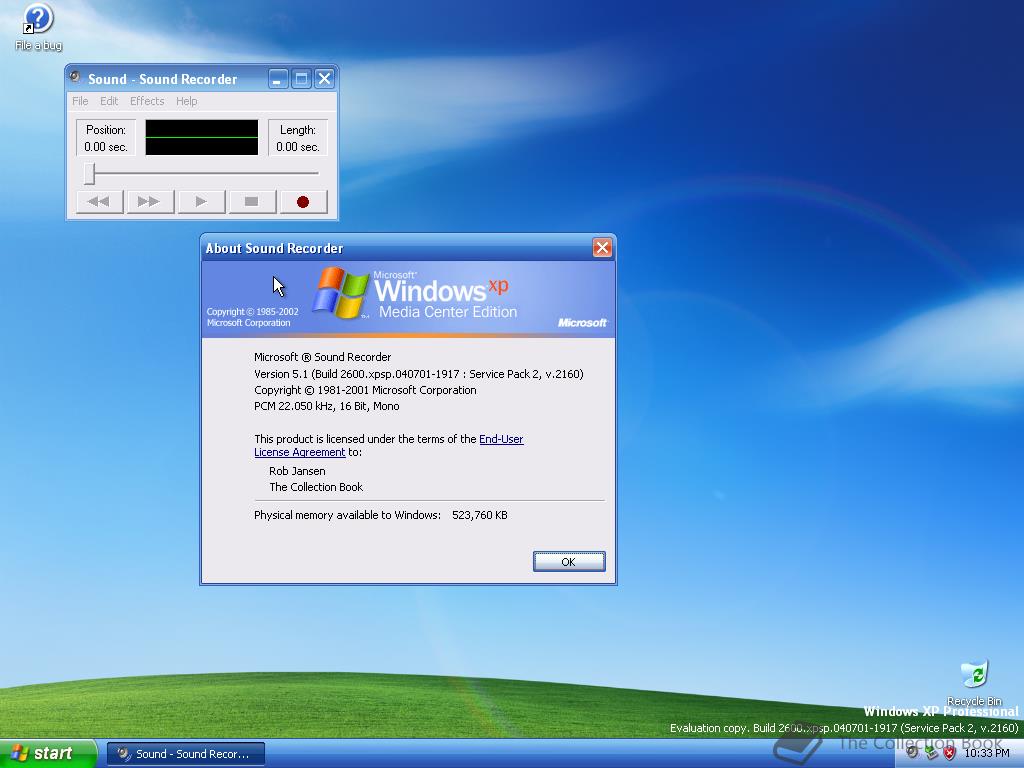Click the Length 0.00 sec. readout

(x=298, y=138)
